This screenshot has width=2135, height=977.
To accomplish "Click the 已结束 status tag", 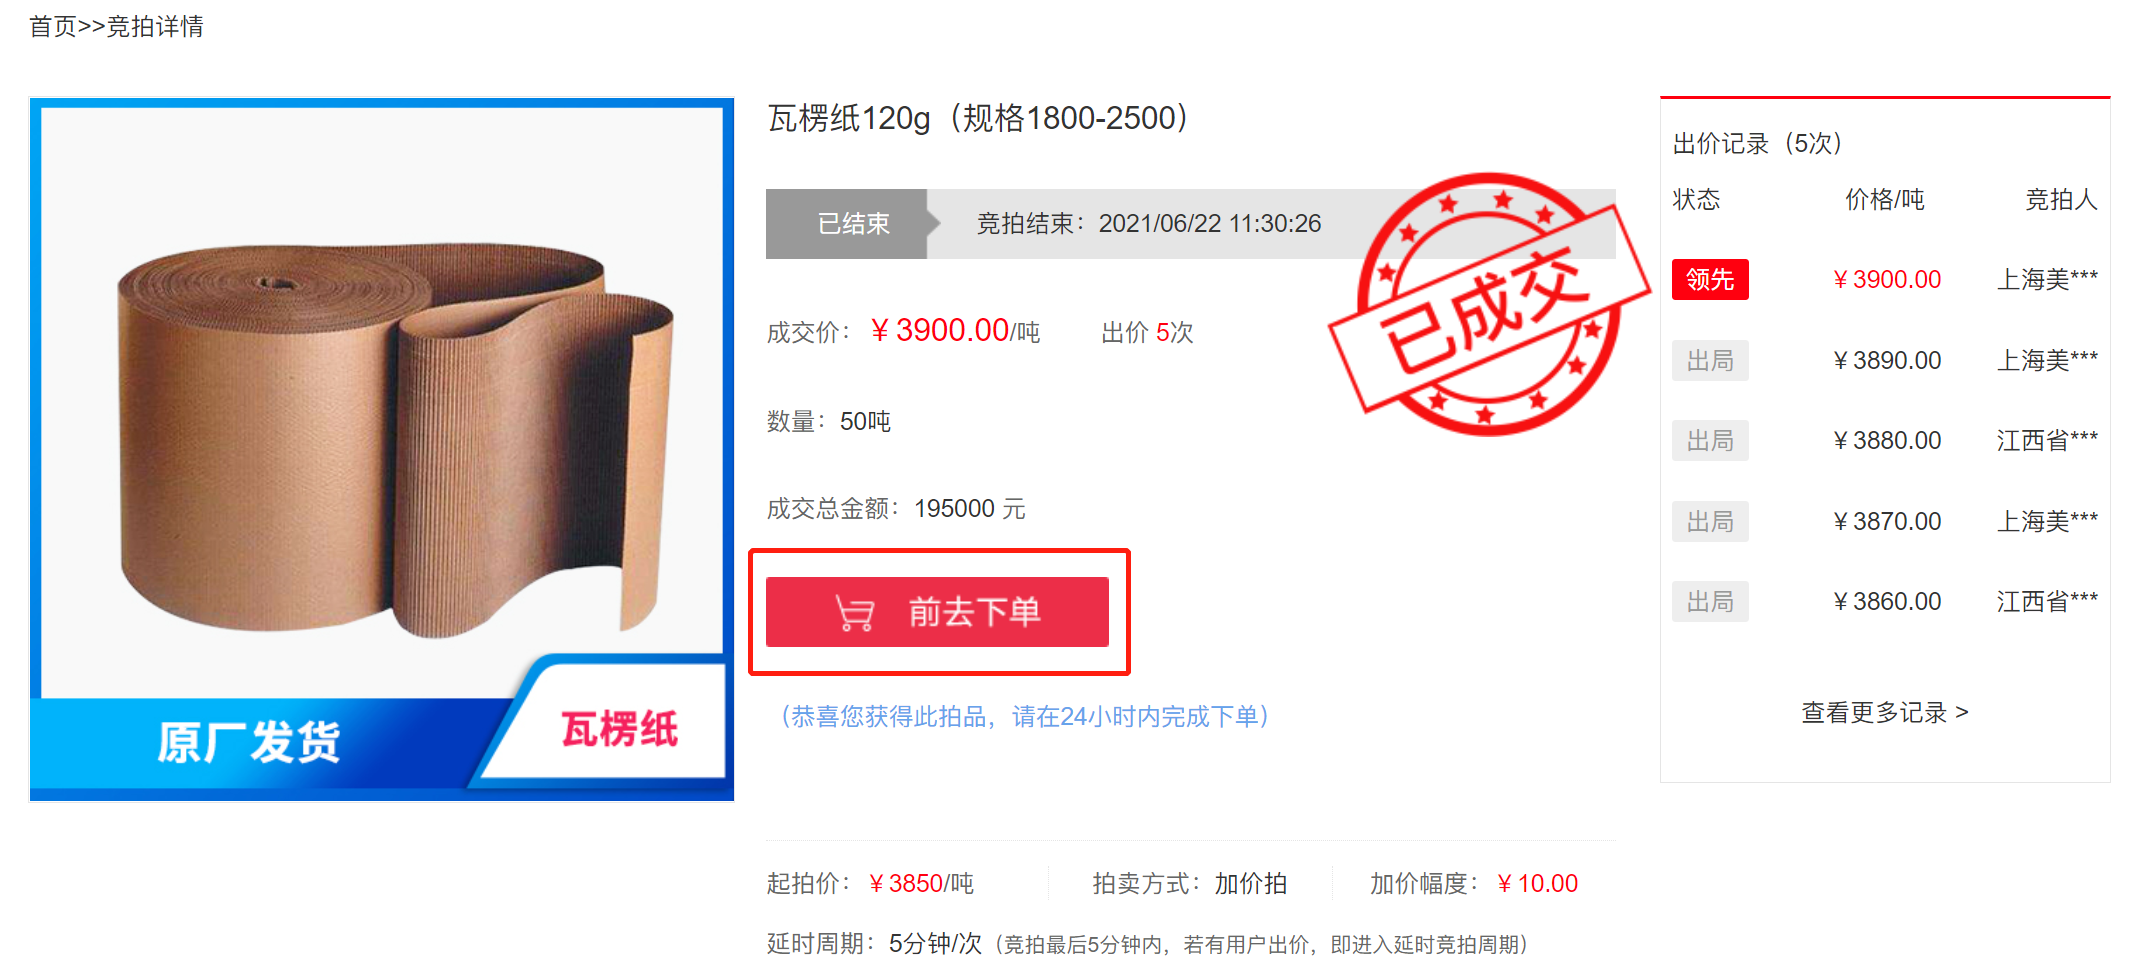I will pos(853,224).
